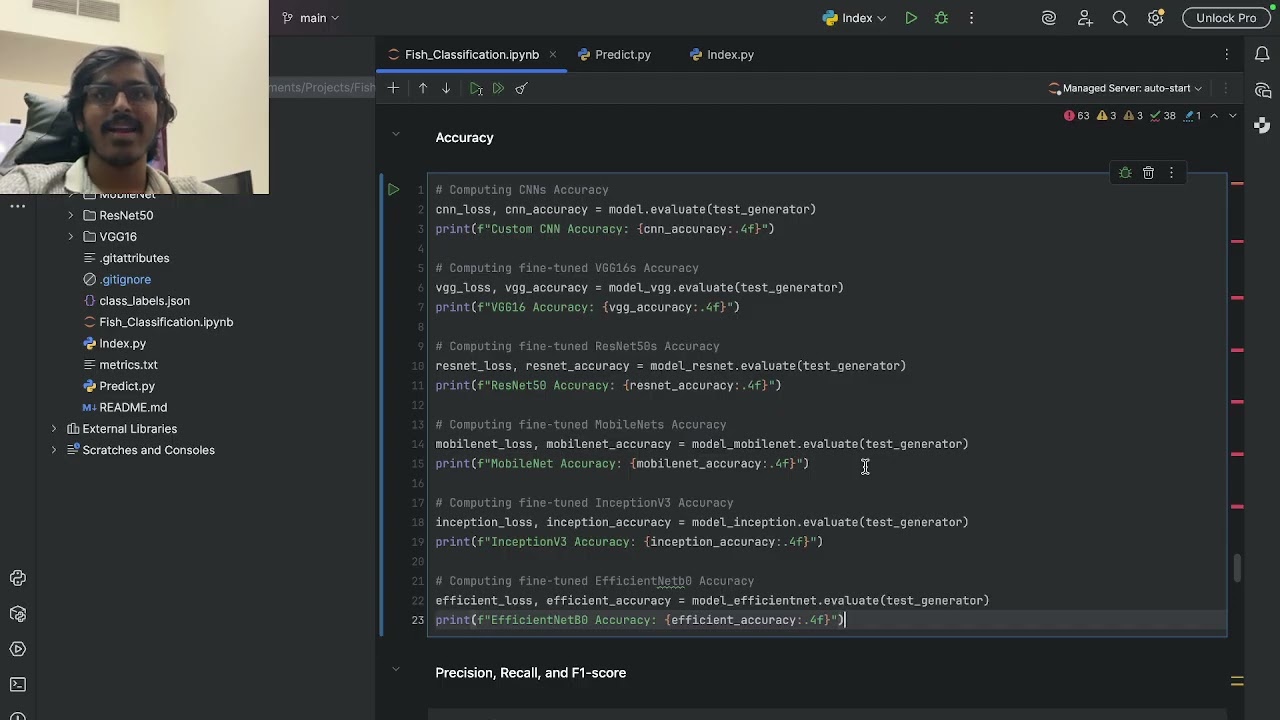
Task: Expand the ResNet50 folder
Action: click(71, 215)
